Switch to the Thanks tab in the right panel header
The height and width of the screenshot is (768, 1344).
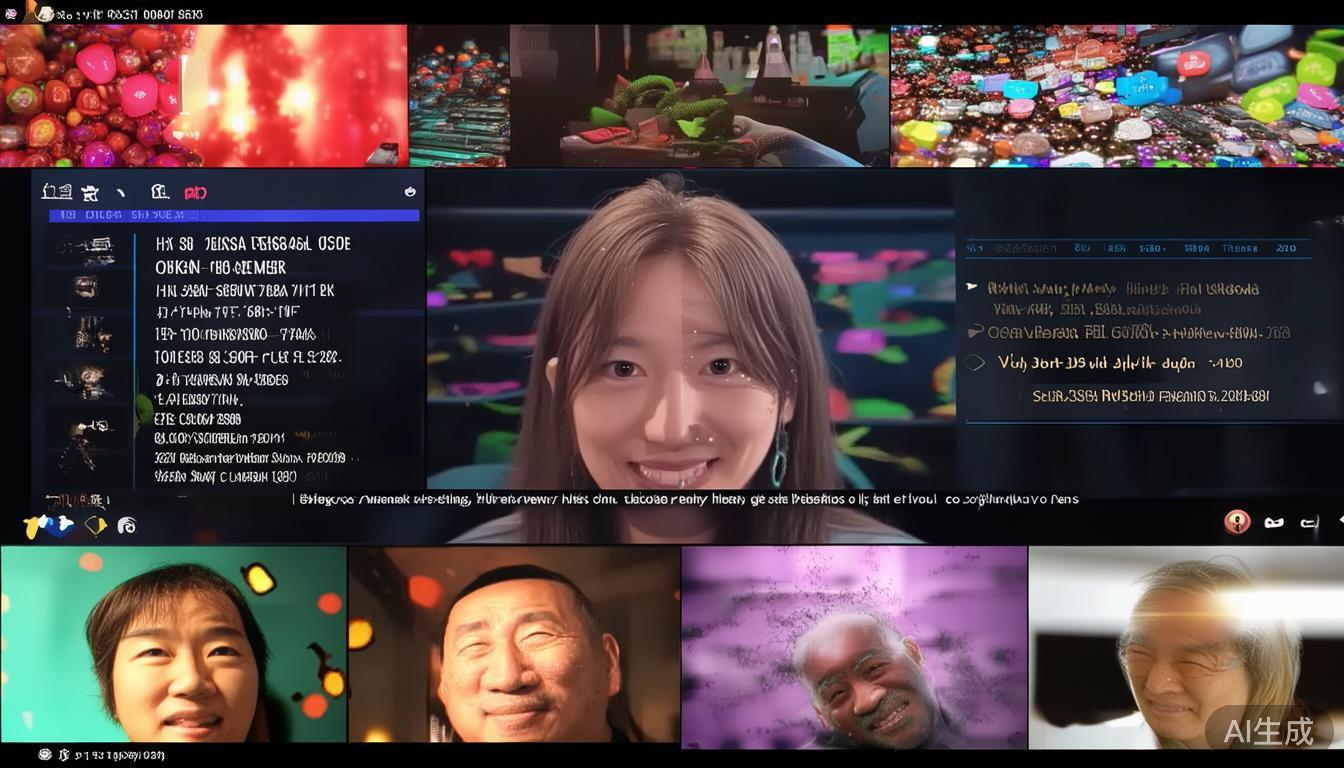(x=1239, y=248)
